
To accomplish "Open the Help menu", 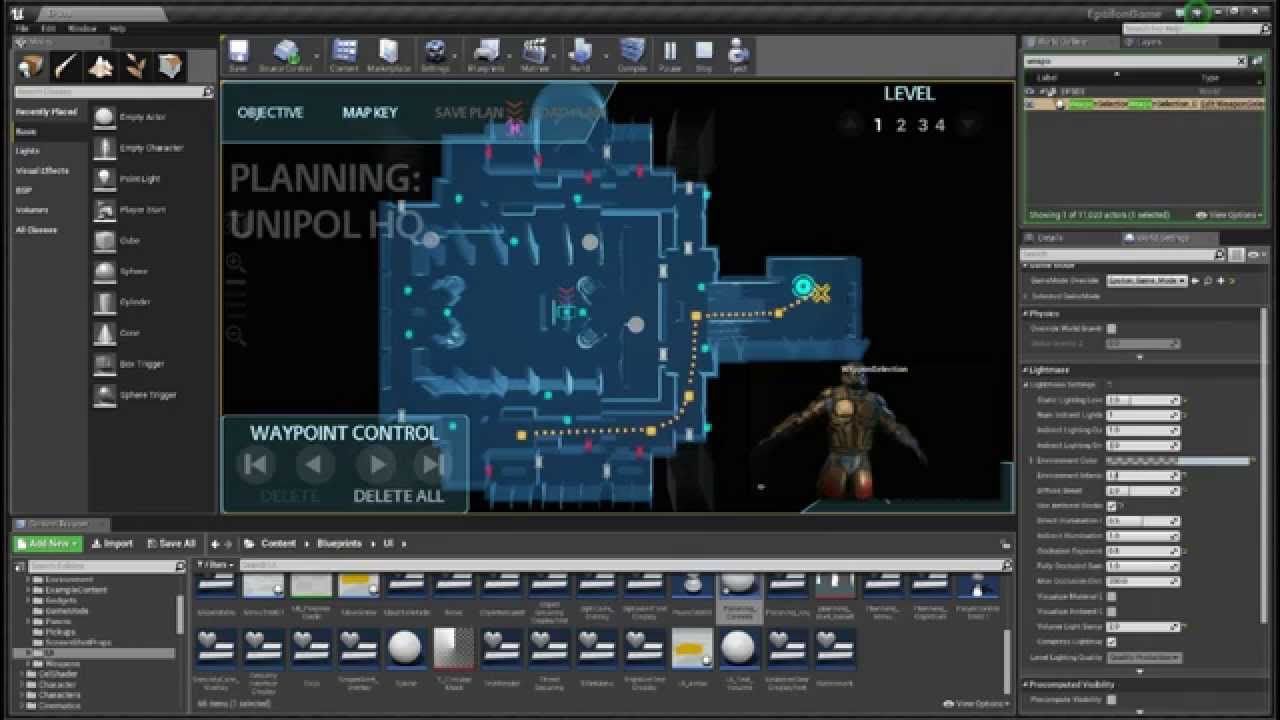I will pyautogui.click(x=118, y=29).
